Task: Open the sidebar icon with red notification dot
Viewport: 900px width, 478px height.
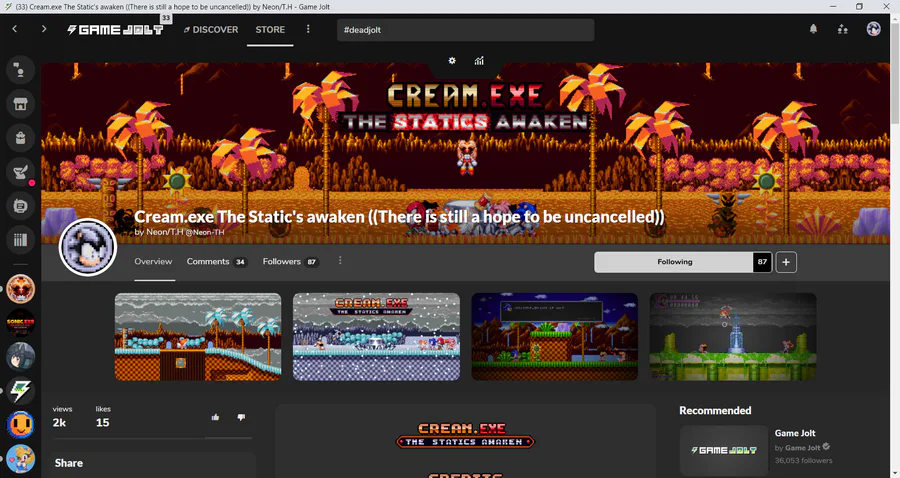Action: coord(20,172)
